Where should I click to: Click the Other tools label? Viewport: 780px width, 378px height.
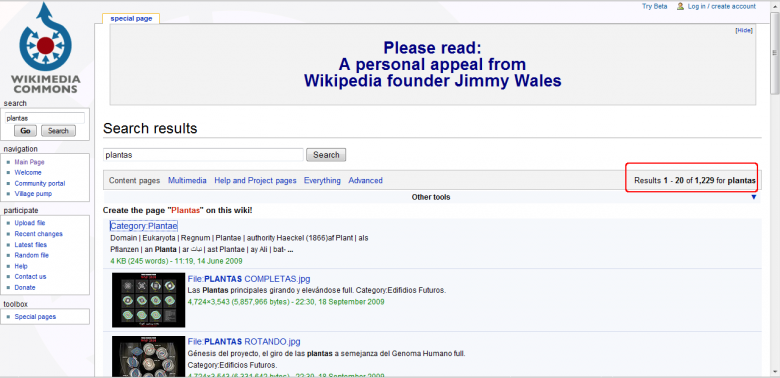[x=431, y=197]
